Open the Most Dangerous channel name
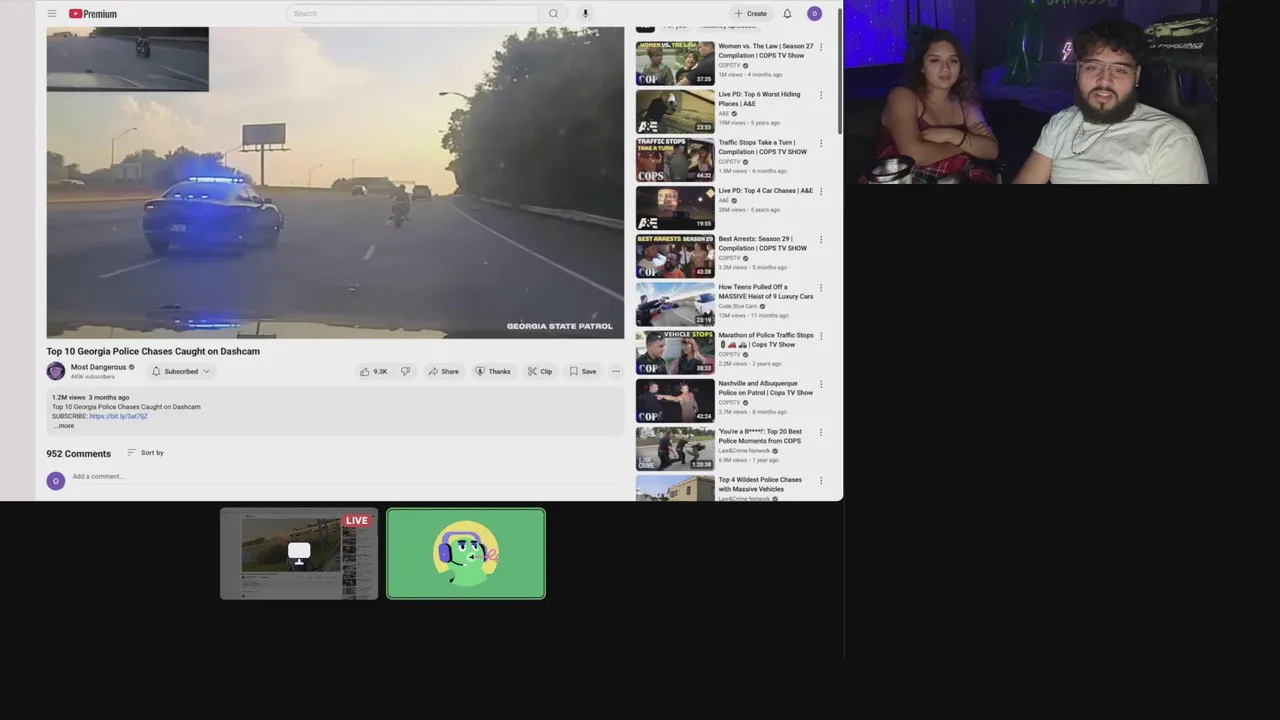 click(x=98, y=367)
